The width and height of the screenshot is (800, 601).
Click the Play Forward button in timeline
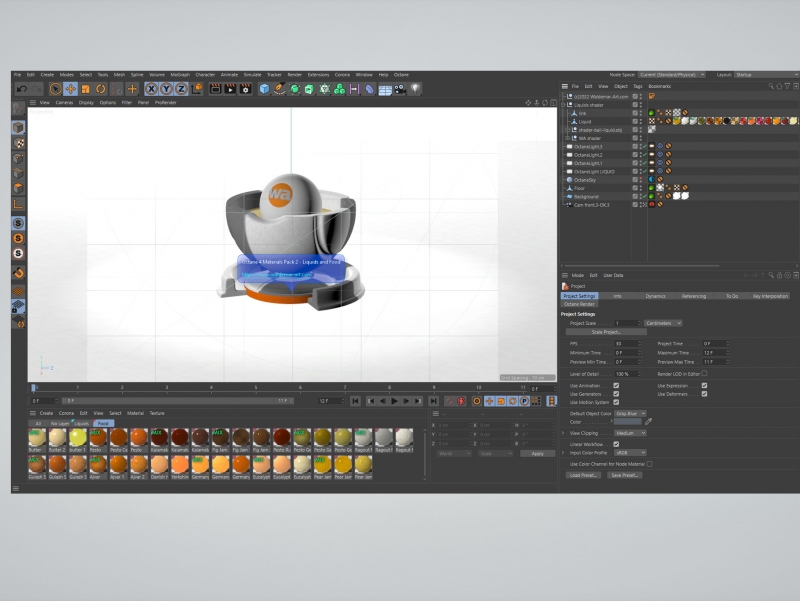coord(394,401)
